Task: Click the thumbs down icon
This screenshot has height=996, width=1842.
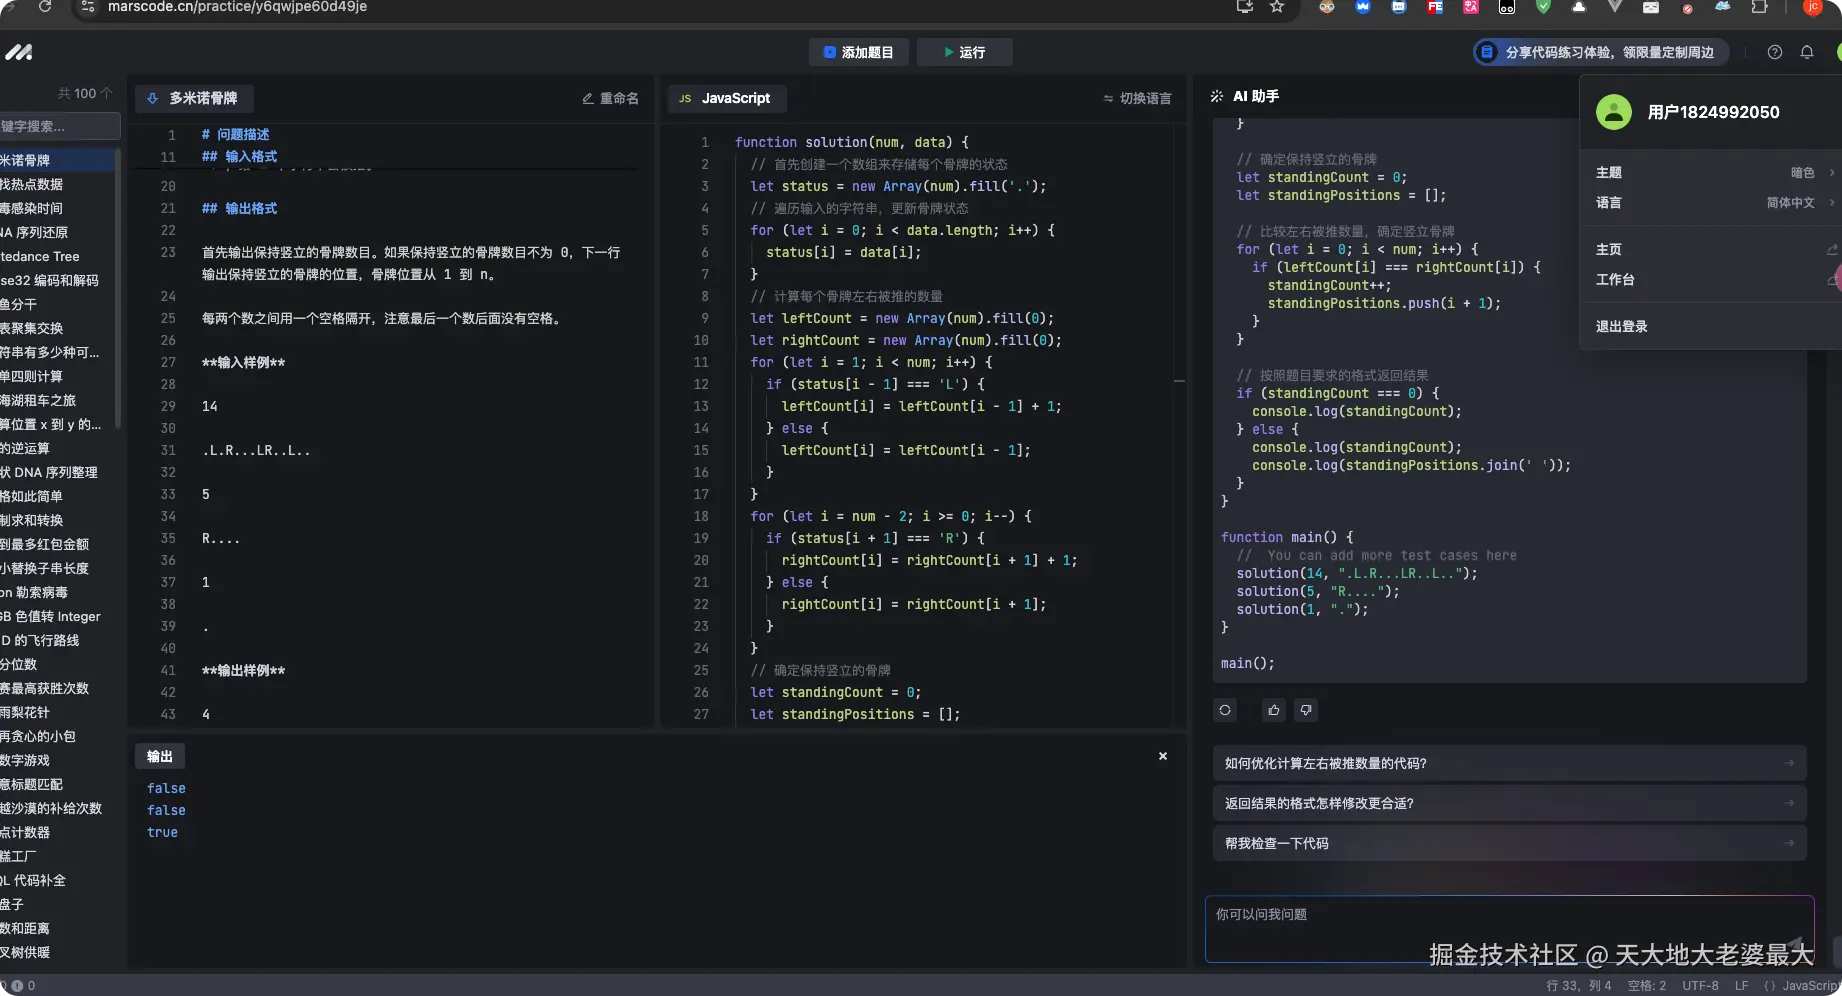Action: 1305,710
